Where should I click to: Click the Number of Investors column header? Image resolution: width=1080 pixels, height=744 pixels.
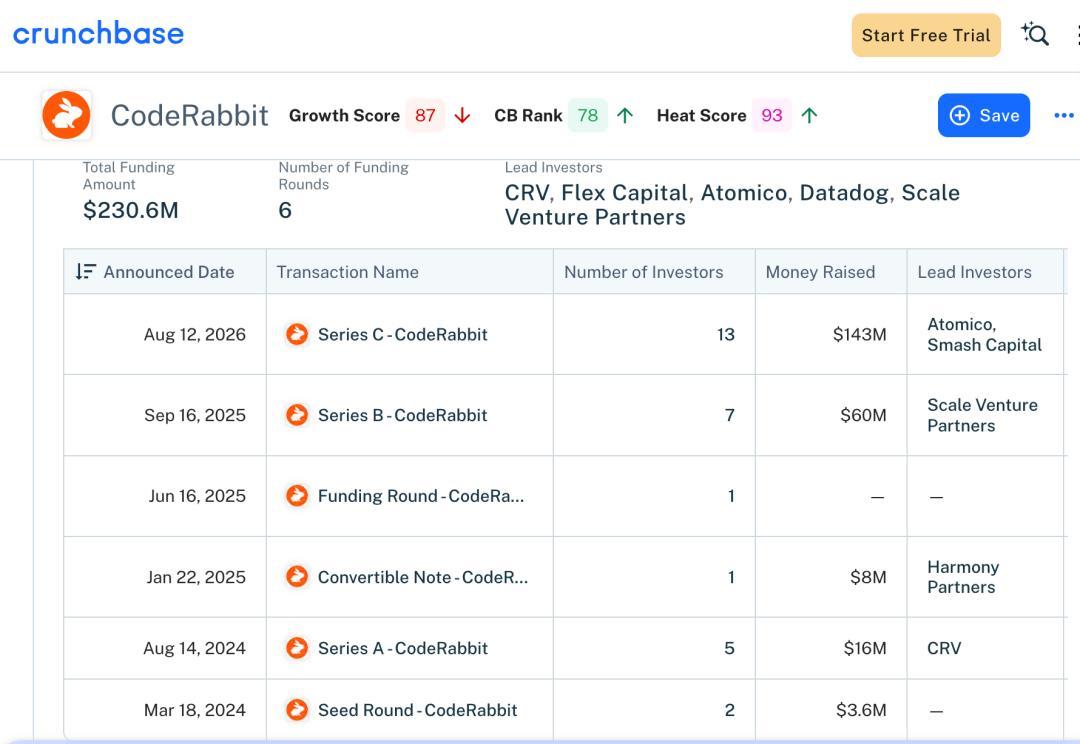(x=643, y=271)
